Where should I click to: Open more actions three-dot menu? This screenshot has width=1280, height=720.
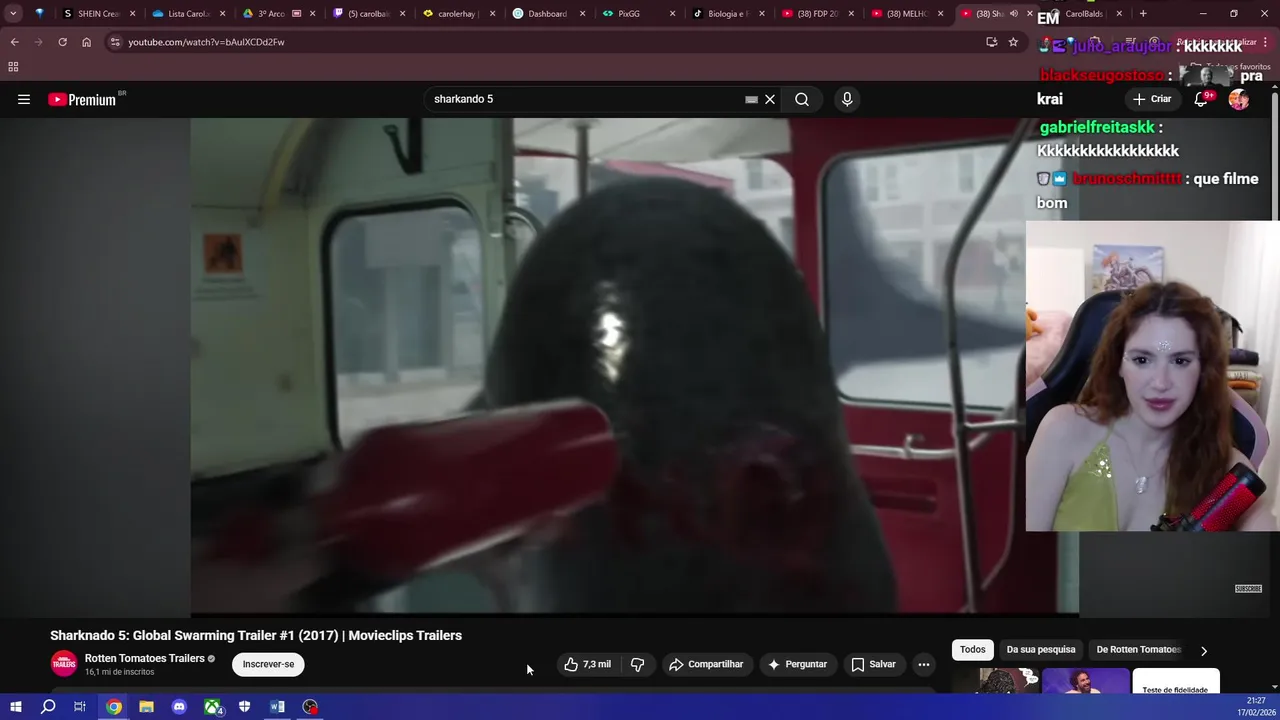924,664
